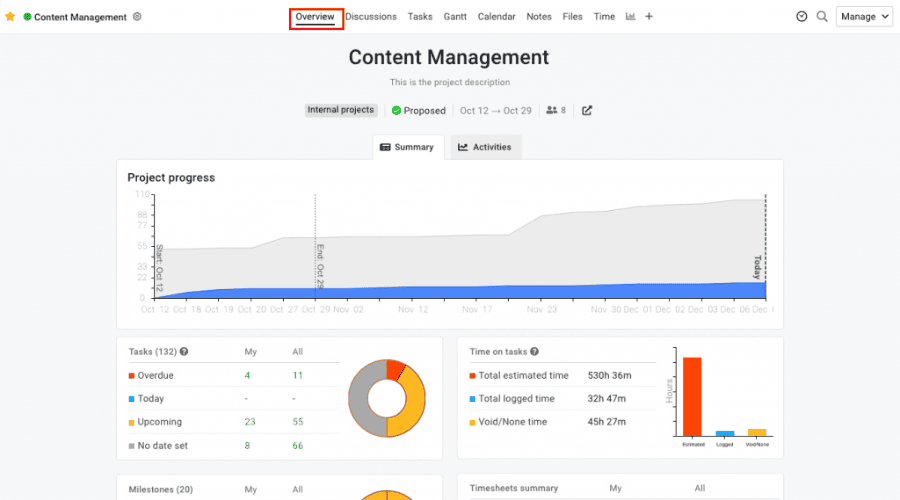This screenshot has height=500, width=900.
Task: Open the Time tab
Action: click(604, 17)
